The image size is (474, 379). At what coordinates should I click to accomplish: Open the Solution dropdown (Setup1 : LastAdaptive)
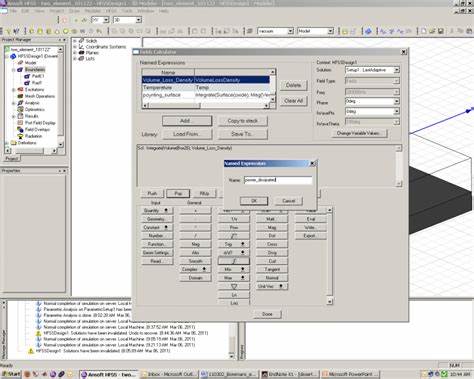tap(397, 70)
